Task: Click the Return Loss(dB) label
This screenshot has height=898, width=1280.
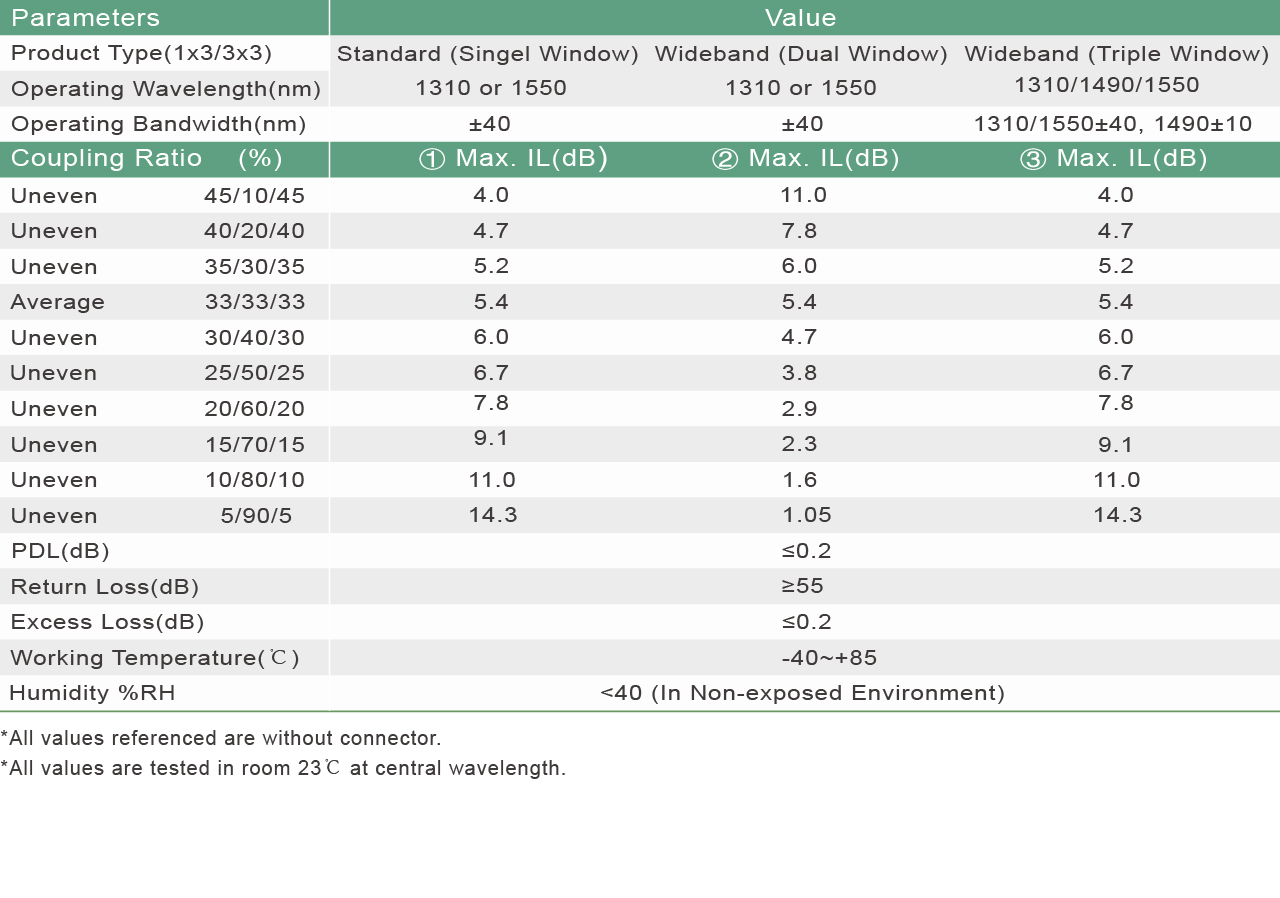Action: 104,587
